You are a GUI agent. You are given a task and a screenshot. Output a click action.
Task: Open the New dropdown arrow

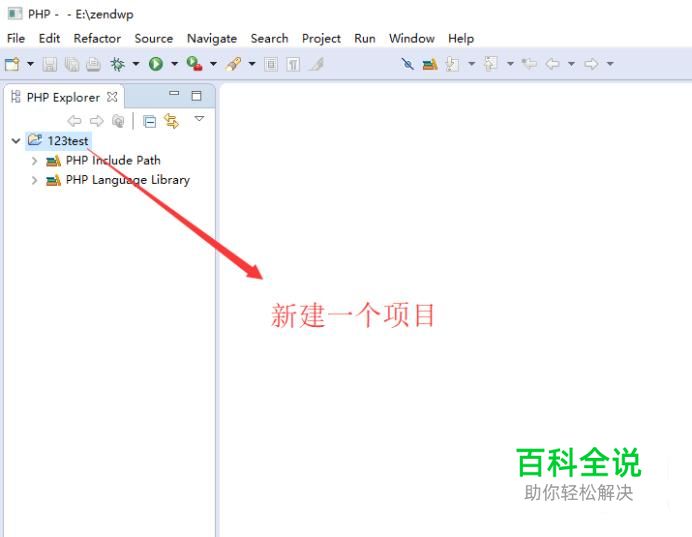pos(30,64)
